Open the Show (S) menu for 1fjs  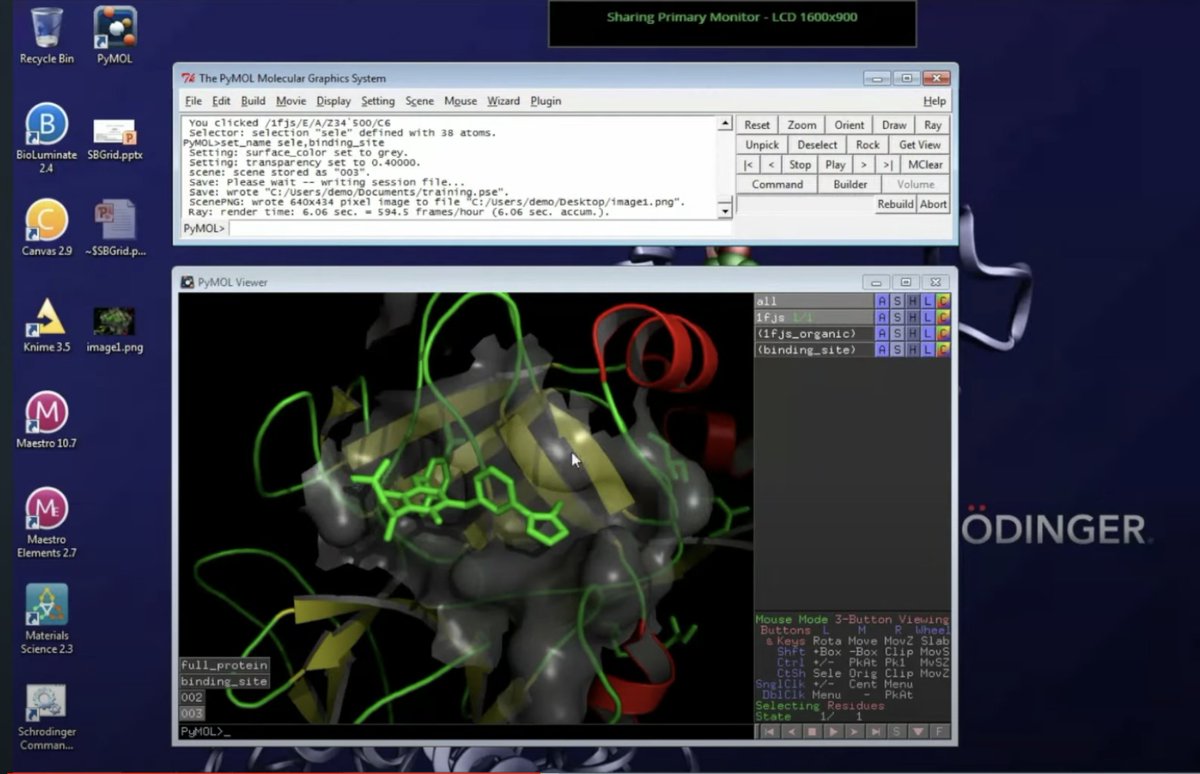(897, 317)
